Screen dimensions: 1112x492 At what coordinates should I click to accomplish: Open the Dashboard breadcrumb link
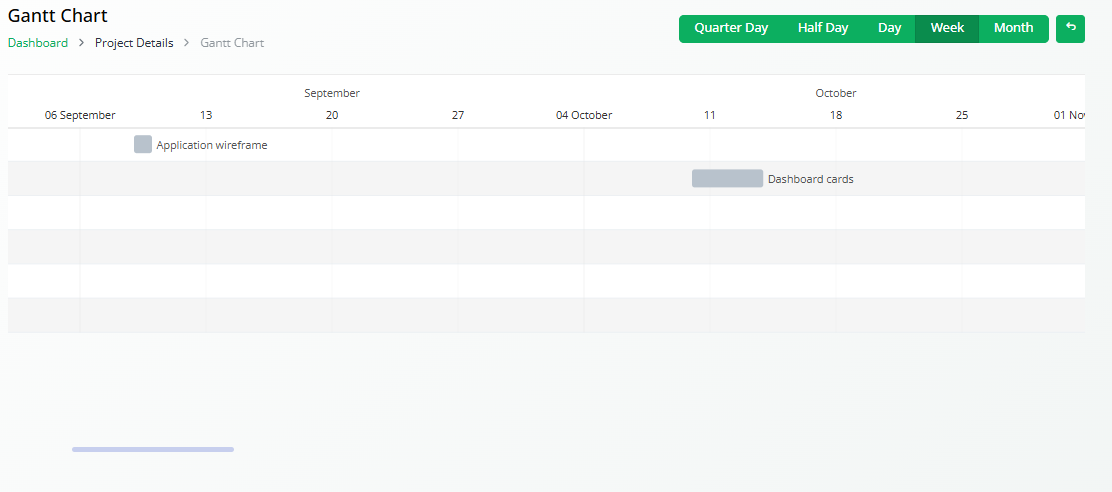[x=38, y=43]
